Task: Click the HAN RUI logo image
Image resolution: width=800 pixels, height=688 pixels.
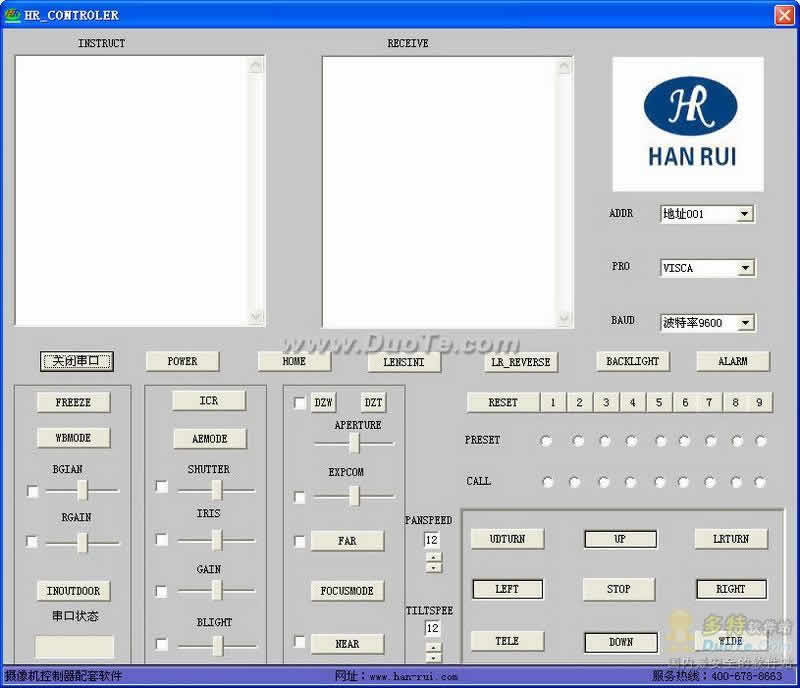Action: pyautogui.click(x=688, y=124)
